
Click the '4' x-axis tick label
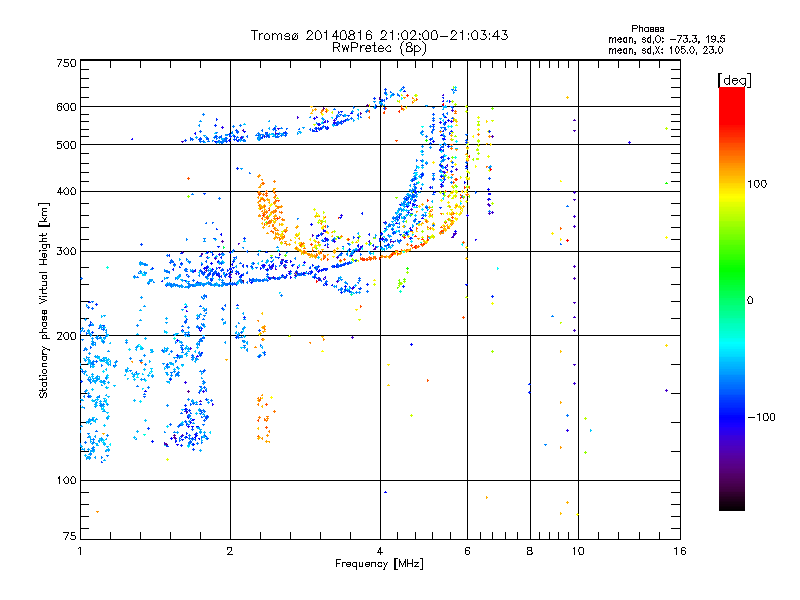tap(380, 552)
